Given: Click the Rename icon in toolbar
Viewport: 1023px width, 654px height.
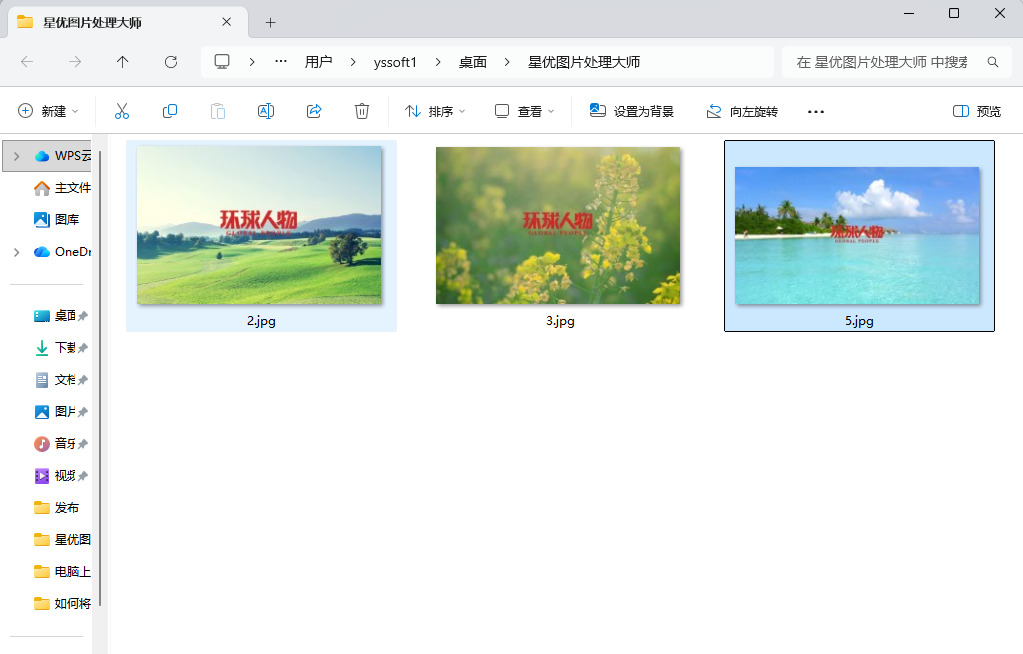Looking at the screenshot, I should (266, 111).
